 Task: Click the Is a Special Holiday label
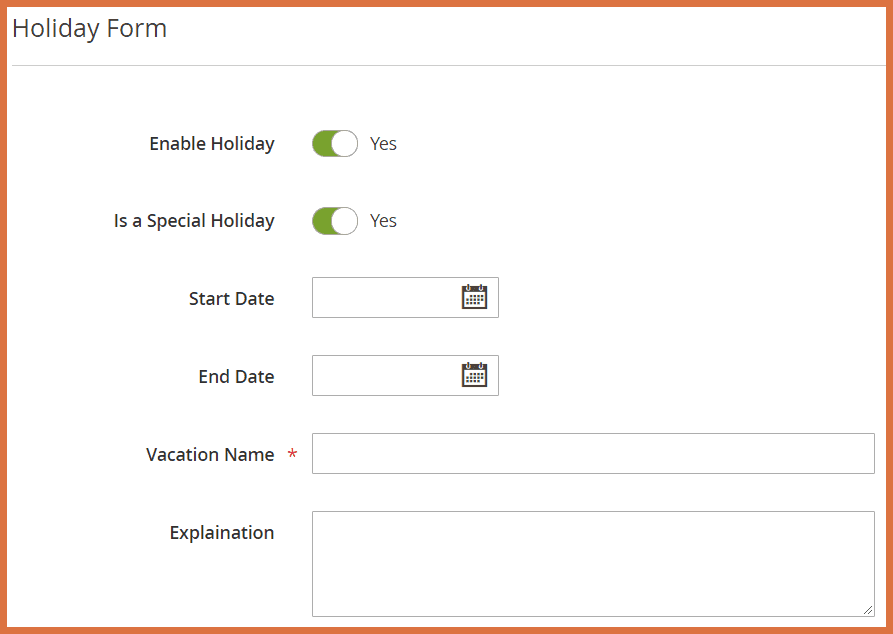tap(194, 220)
